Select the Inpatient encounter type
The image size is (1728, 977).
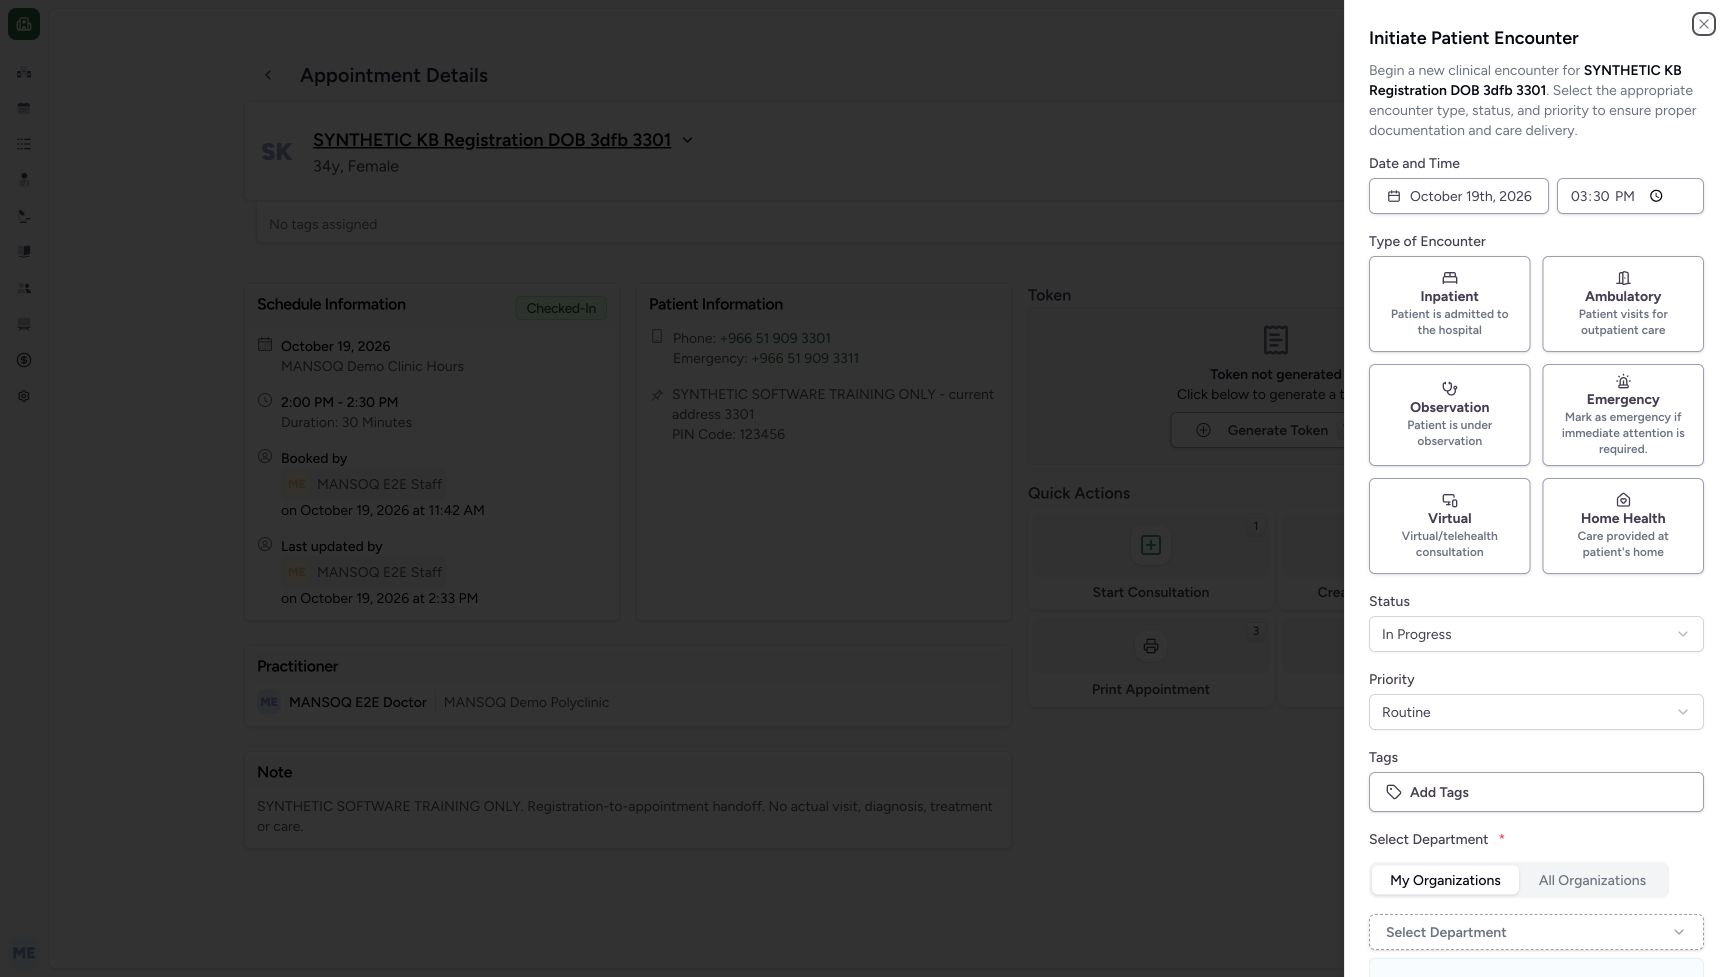(1449, 304)
